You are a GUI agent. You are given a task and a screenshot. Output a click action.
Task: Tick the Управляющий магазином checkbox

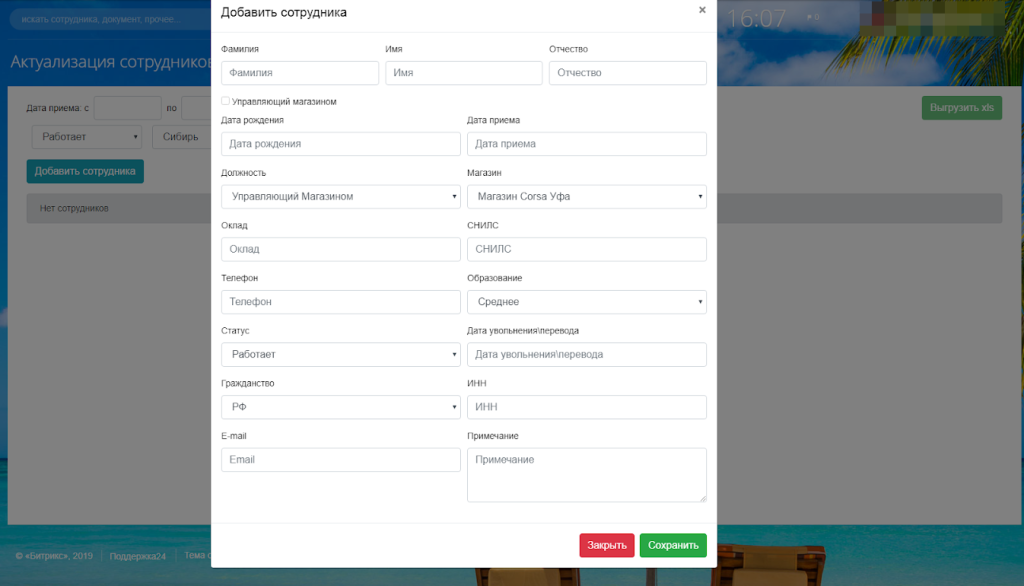tap(225, 101)
